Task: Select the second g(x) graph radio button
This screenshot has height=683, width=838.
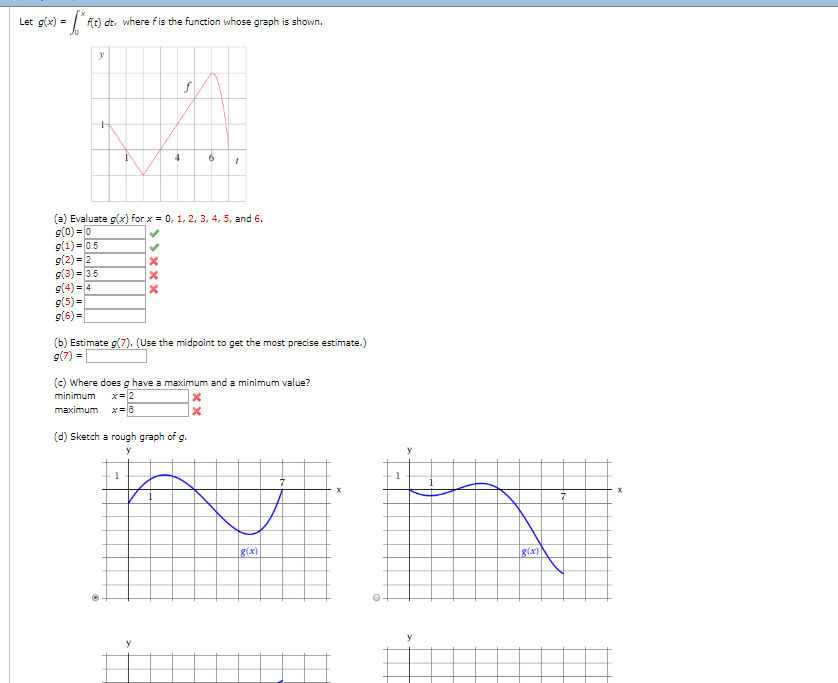Action: [377, 597]
